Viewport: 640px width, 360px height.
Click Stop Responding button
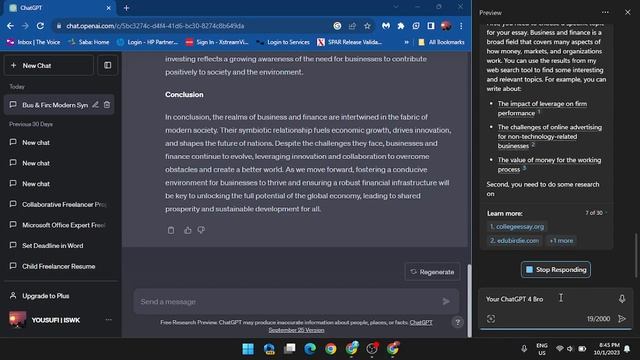[556, 270]
